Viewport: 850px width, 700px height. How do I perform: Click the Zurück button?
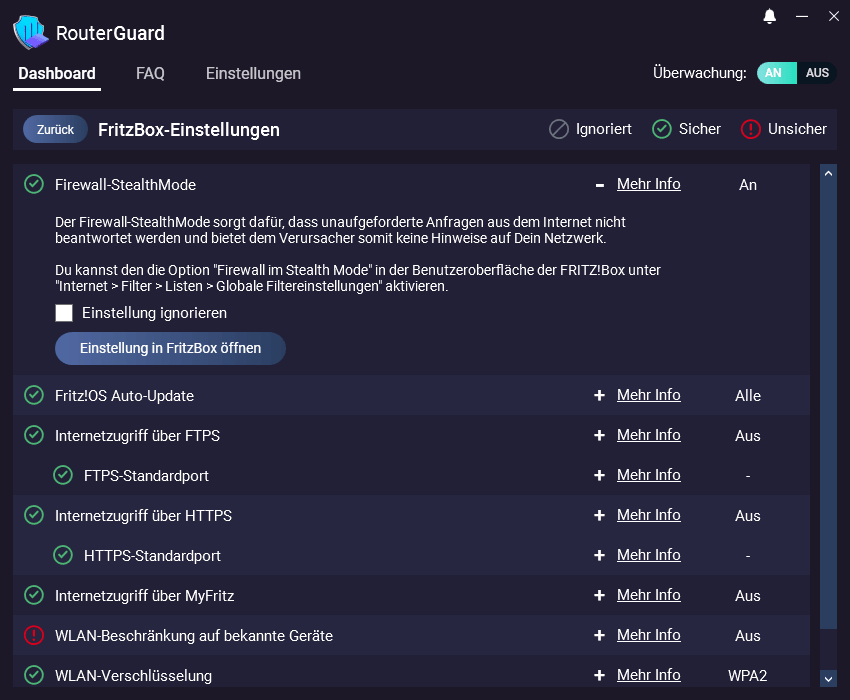[55, 130]
